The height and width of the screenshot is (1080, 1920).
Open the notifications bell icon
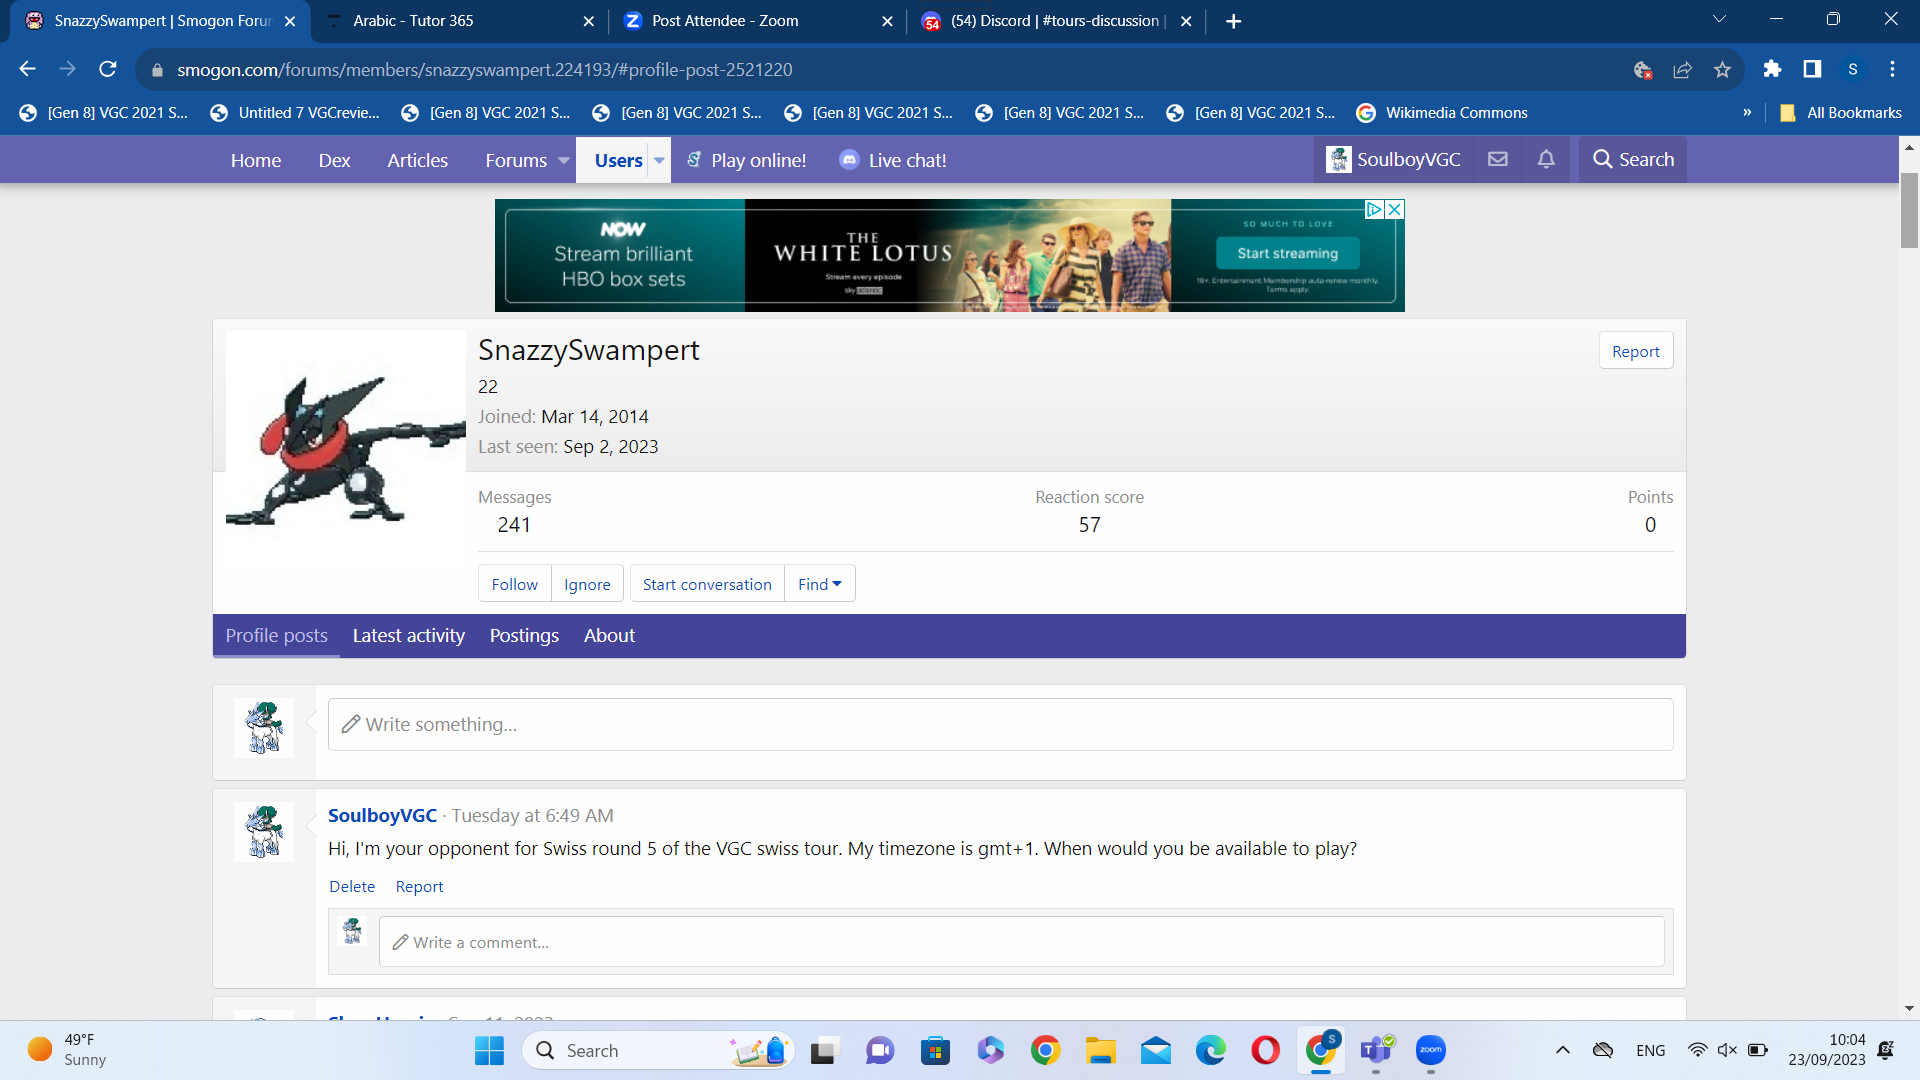coord(1545,159)
